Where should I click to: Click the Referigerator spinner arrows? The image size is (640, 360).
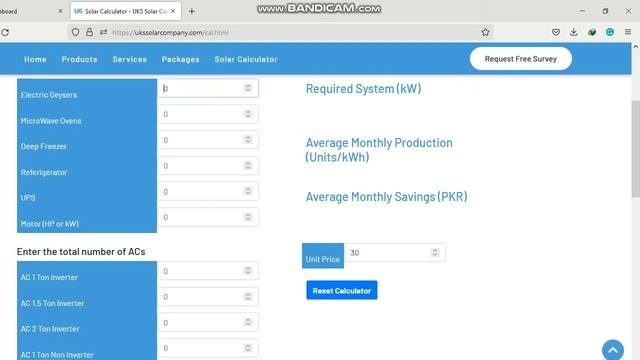(248, 166)
